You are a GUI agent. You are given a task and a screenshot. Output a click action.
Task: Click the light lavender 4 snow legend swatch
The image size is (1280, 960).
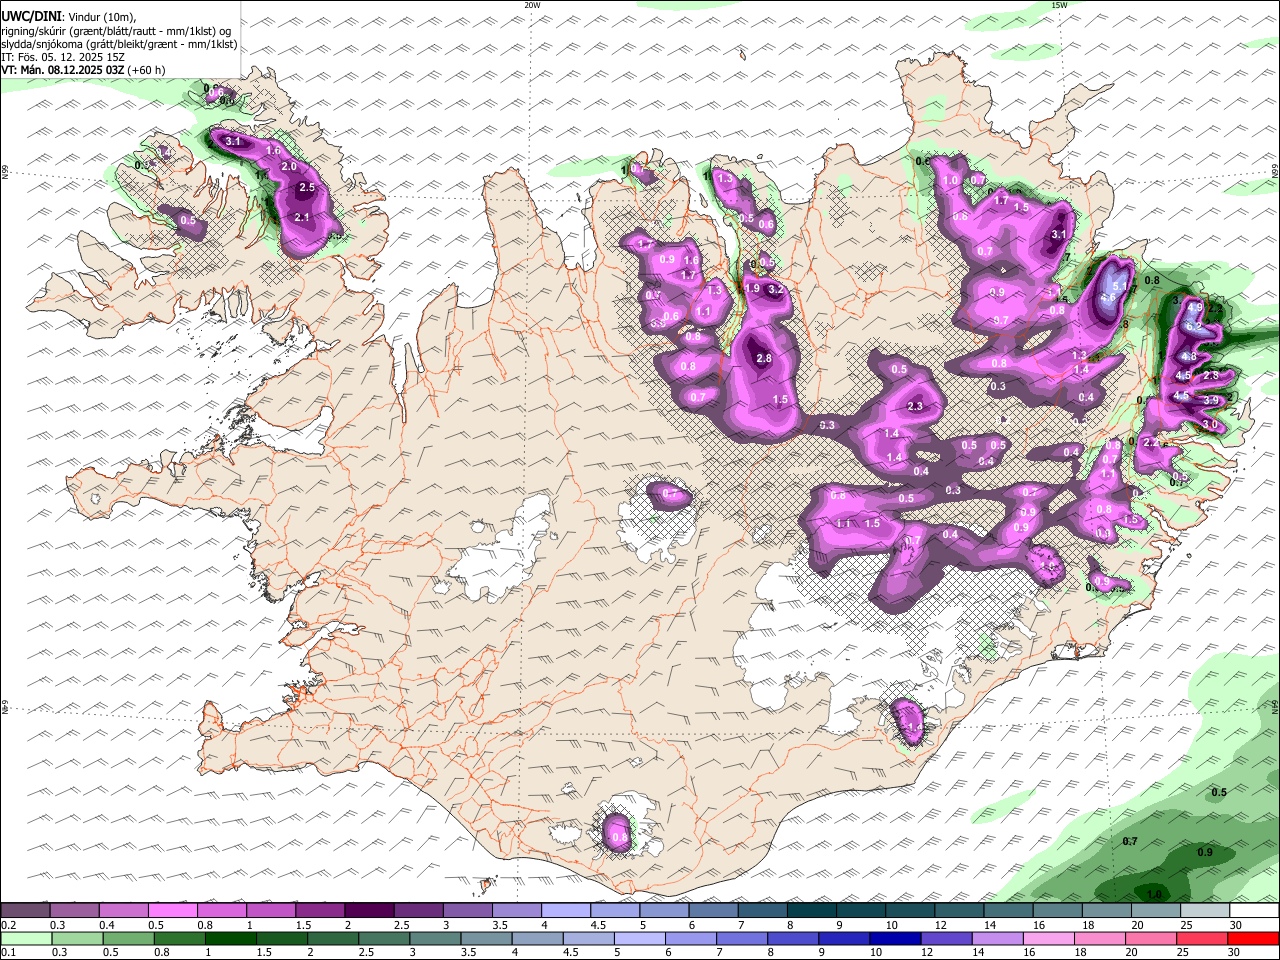pos(566,911)
